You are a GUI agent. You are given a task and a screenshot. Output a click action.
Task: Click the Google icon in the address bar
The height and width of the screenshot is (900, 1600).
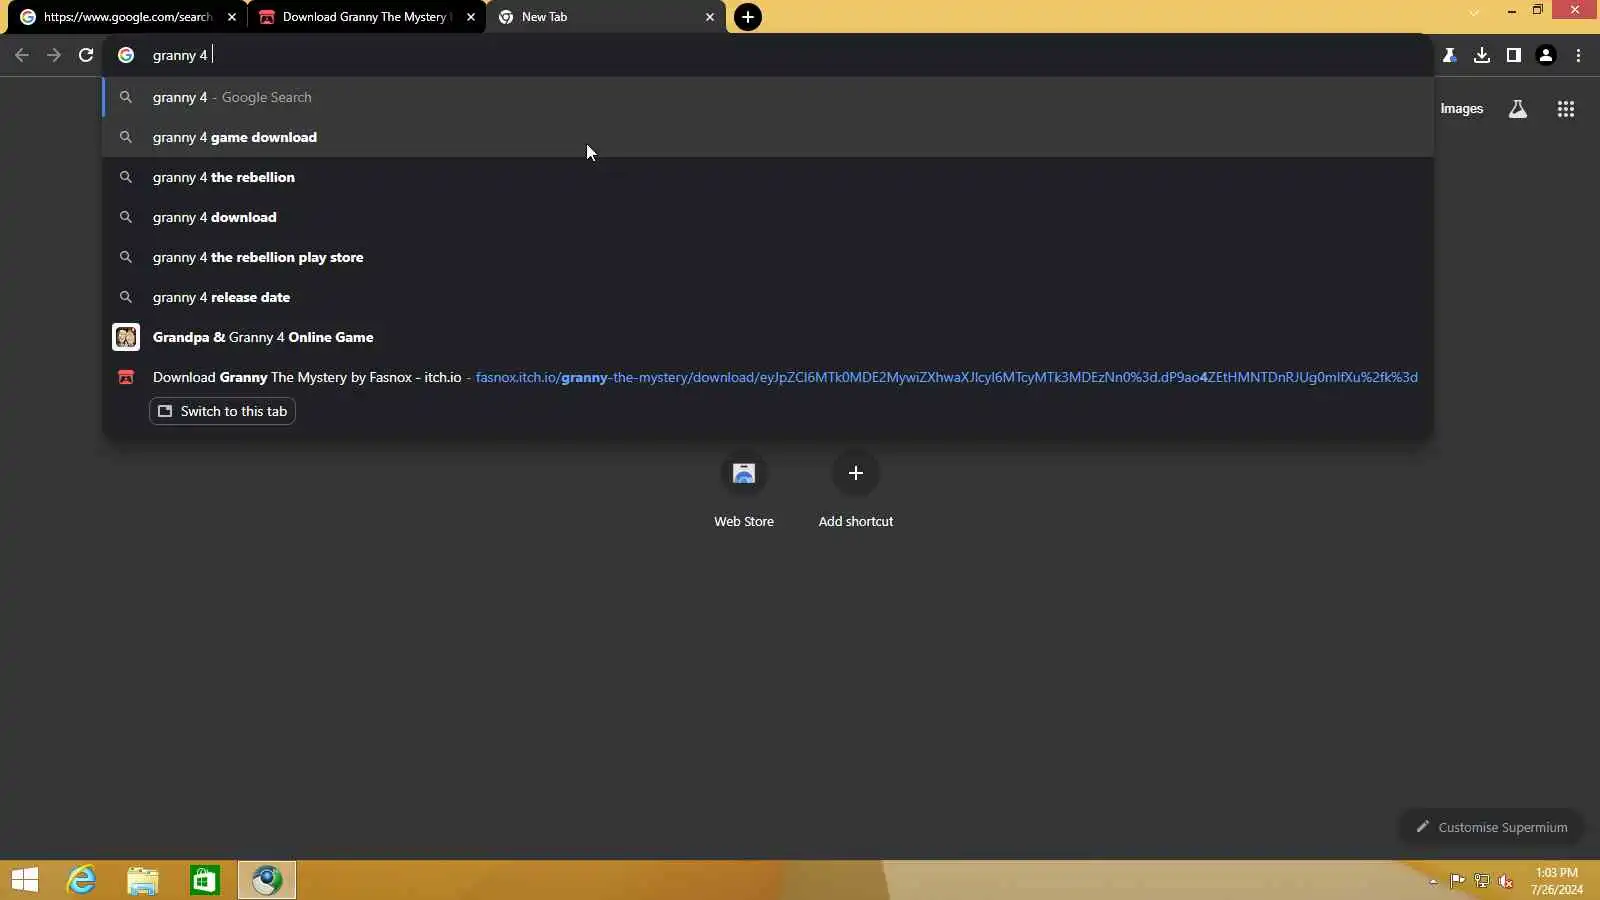coord(126,55)
